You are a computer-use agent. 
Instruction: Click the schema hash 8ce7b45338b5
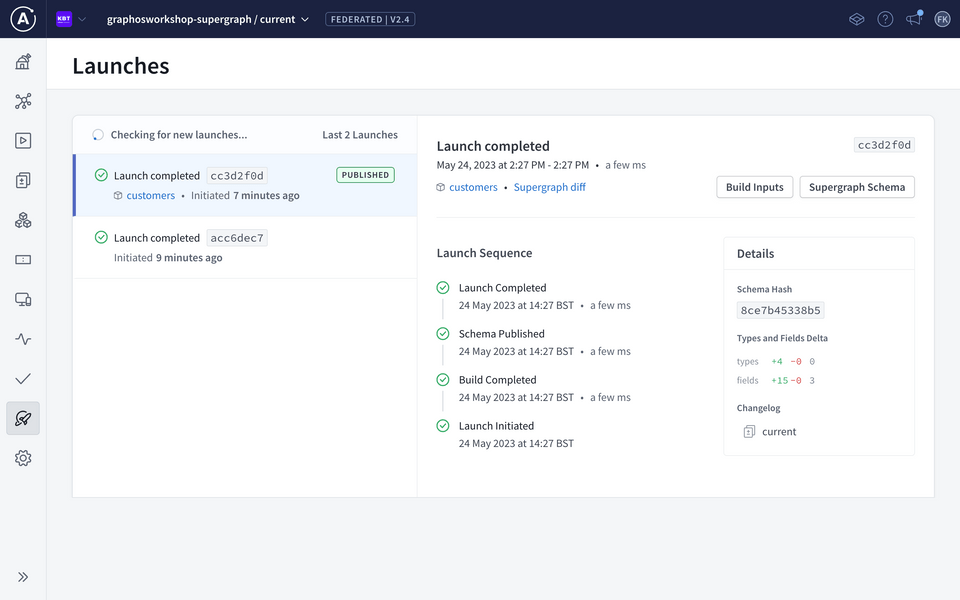coord(780,310)
